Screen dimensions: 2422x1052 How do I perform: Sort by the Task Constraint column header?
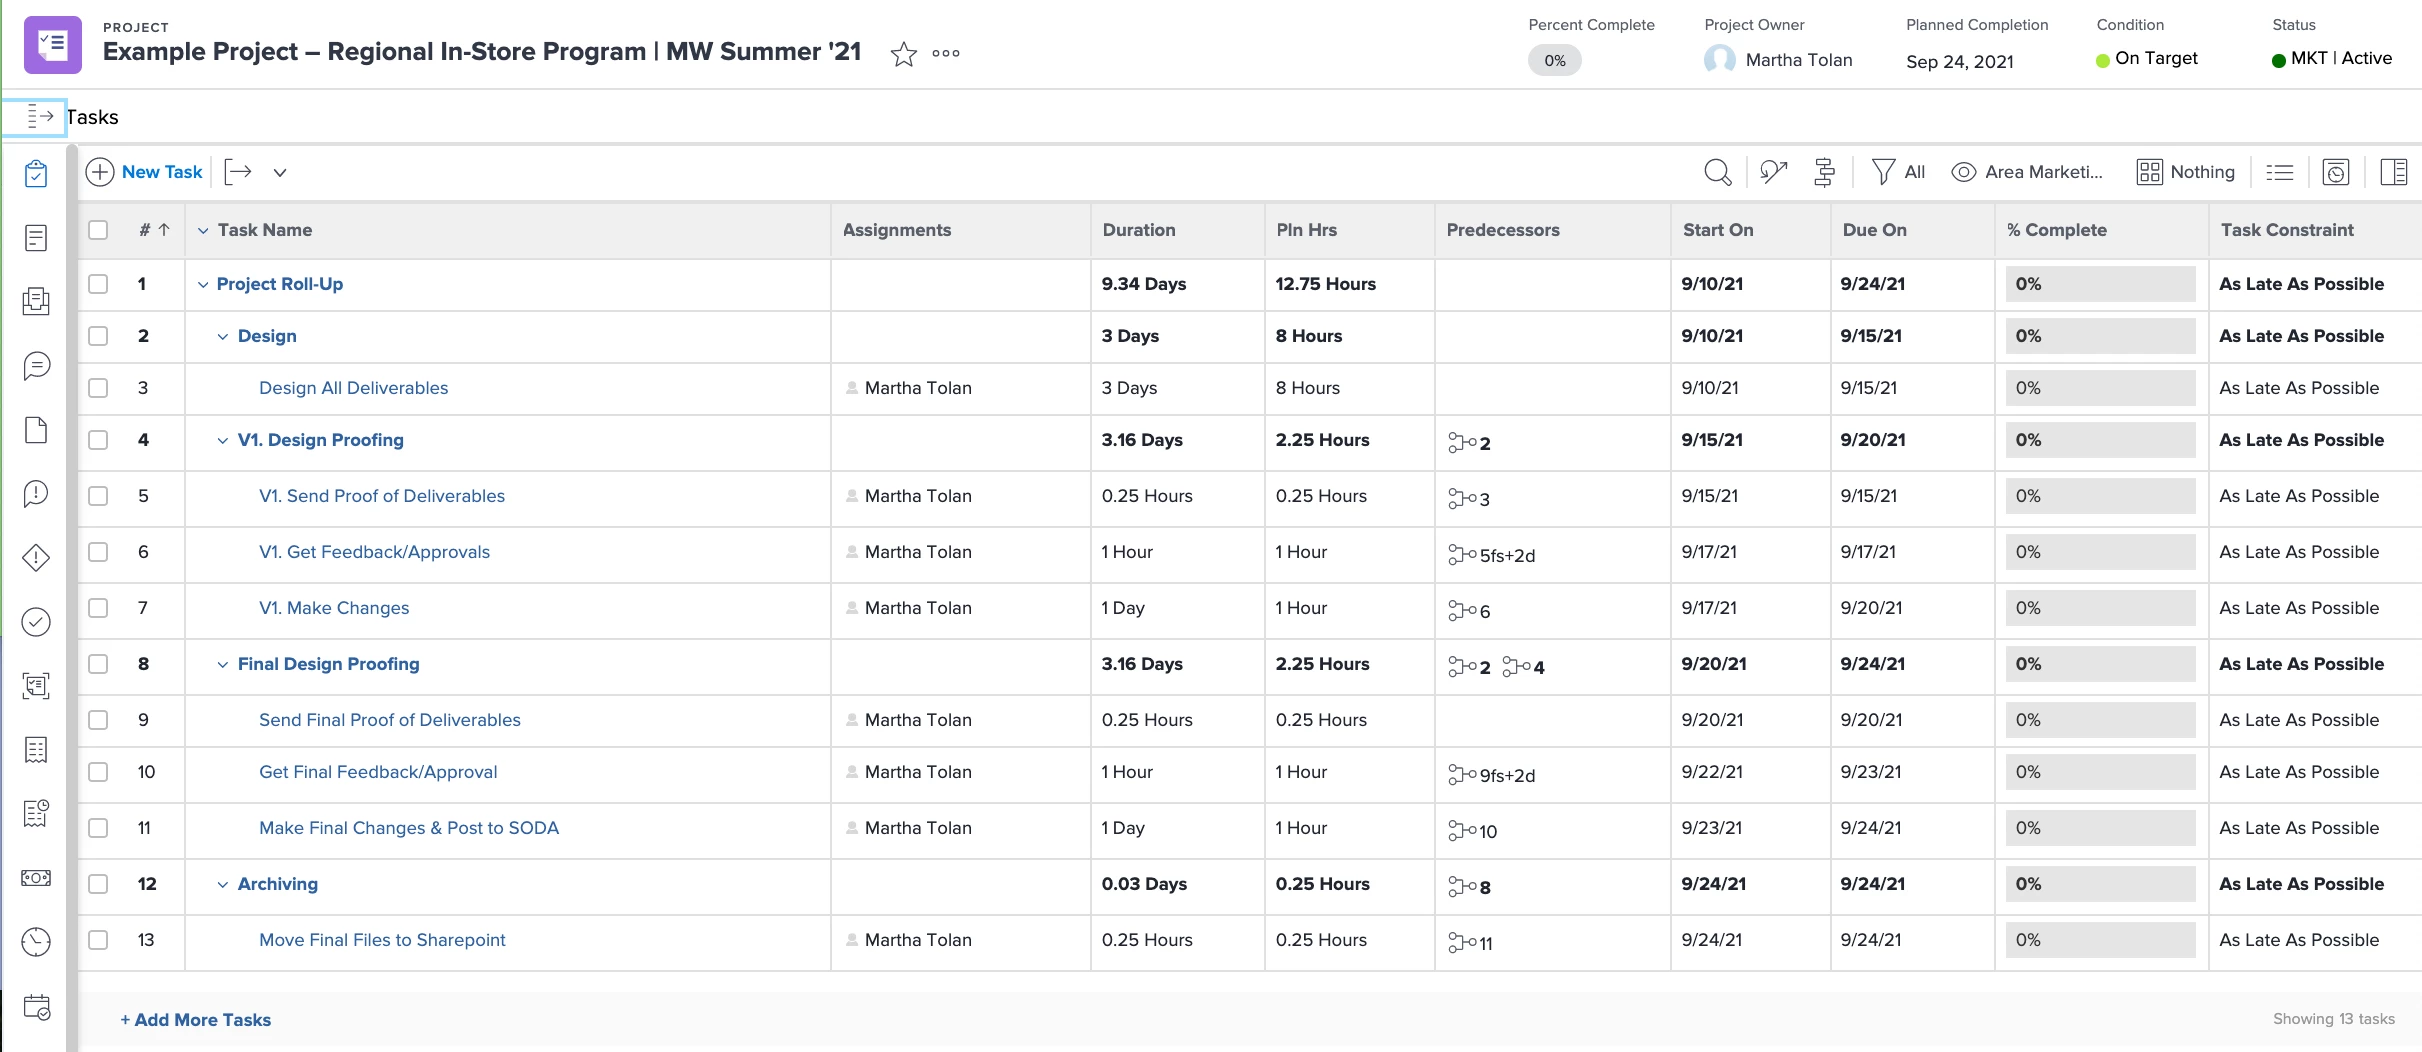point(2288,230)
